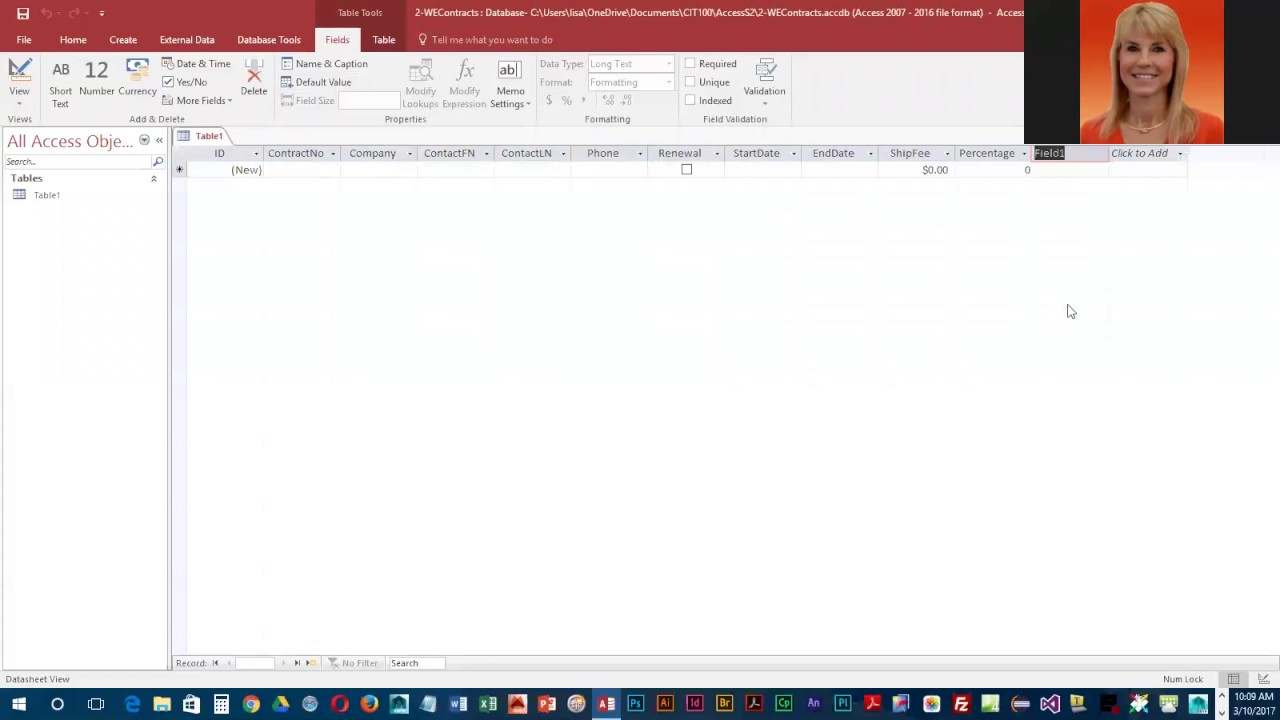The height and width of the screenshot is (720, 1280).
Task: Add a Yes/No field
Action: click(x=184, y=82)
